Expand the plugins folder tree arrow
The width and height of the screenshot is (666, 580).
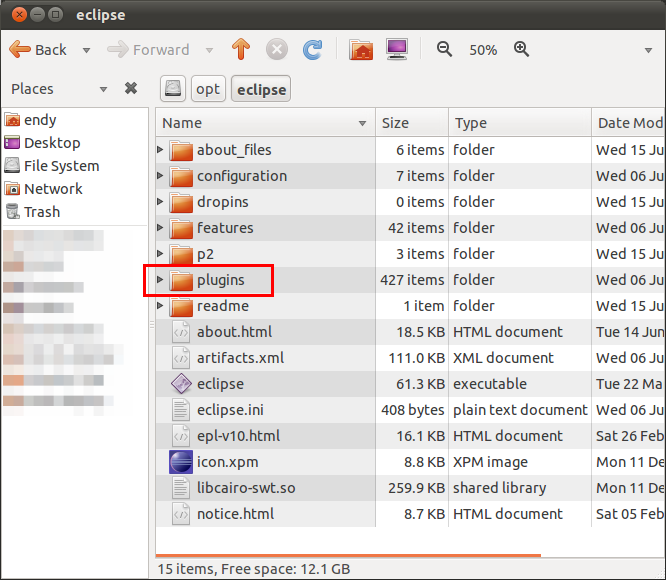coord(160,280)
